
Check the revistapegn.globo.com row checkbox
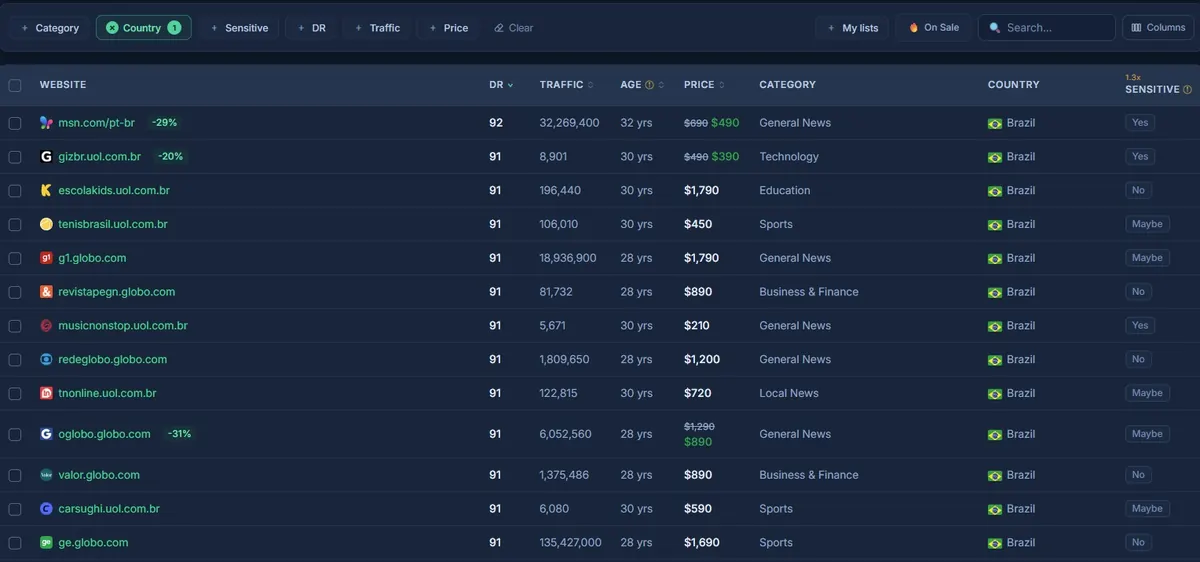(15, 292)
